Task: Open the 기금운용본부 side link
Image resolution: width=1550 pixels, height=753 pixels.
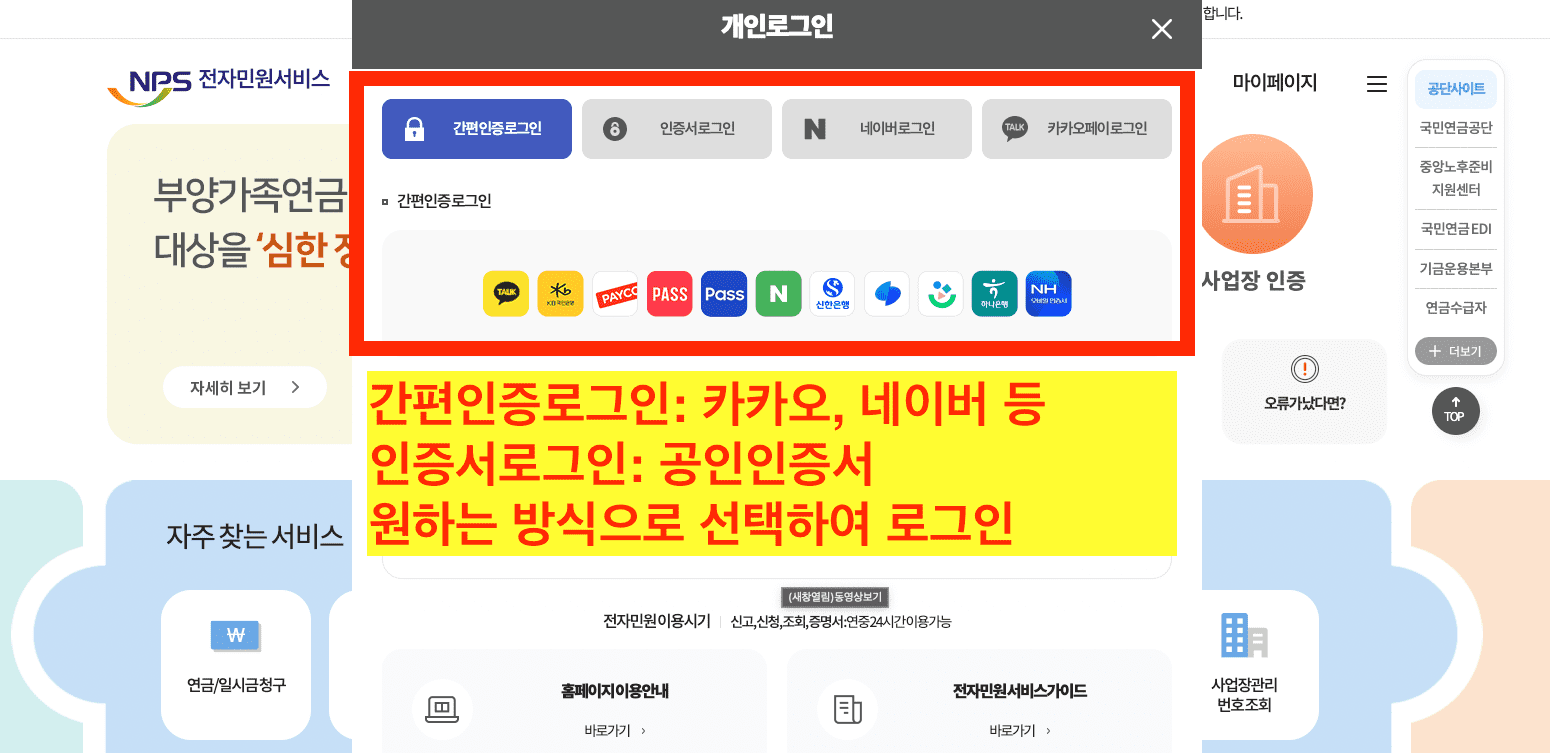Action: coord(1456,269)
